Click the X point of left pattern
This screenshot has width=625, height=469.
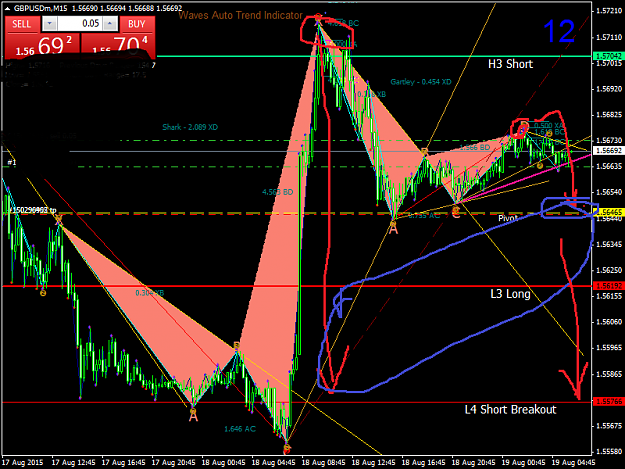coord(59,219)
